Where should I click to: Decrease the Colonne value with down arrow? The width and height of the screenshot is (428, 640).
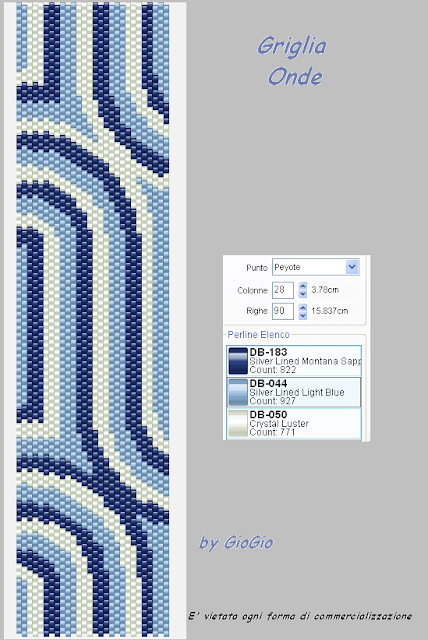coord(303,294)
